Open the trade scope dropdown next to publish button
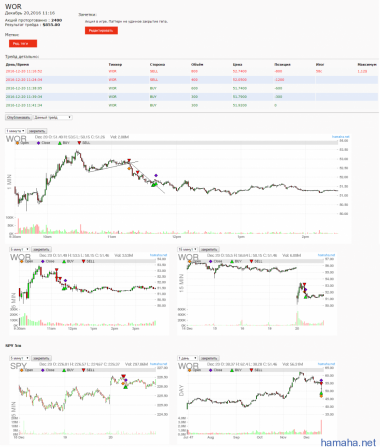 [53, 117]
